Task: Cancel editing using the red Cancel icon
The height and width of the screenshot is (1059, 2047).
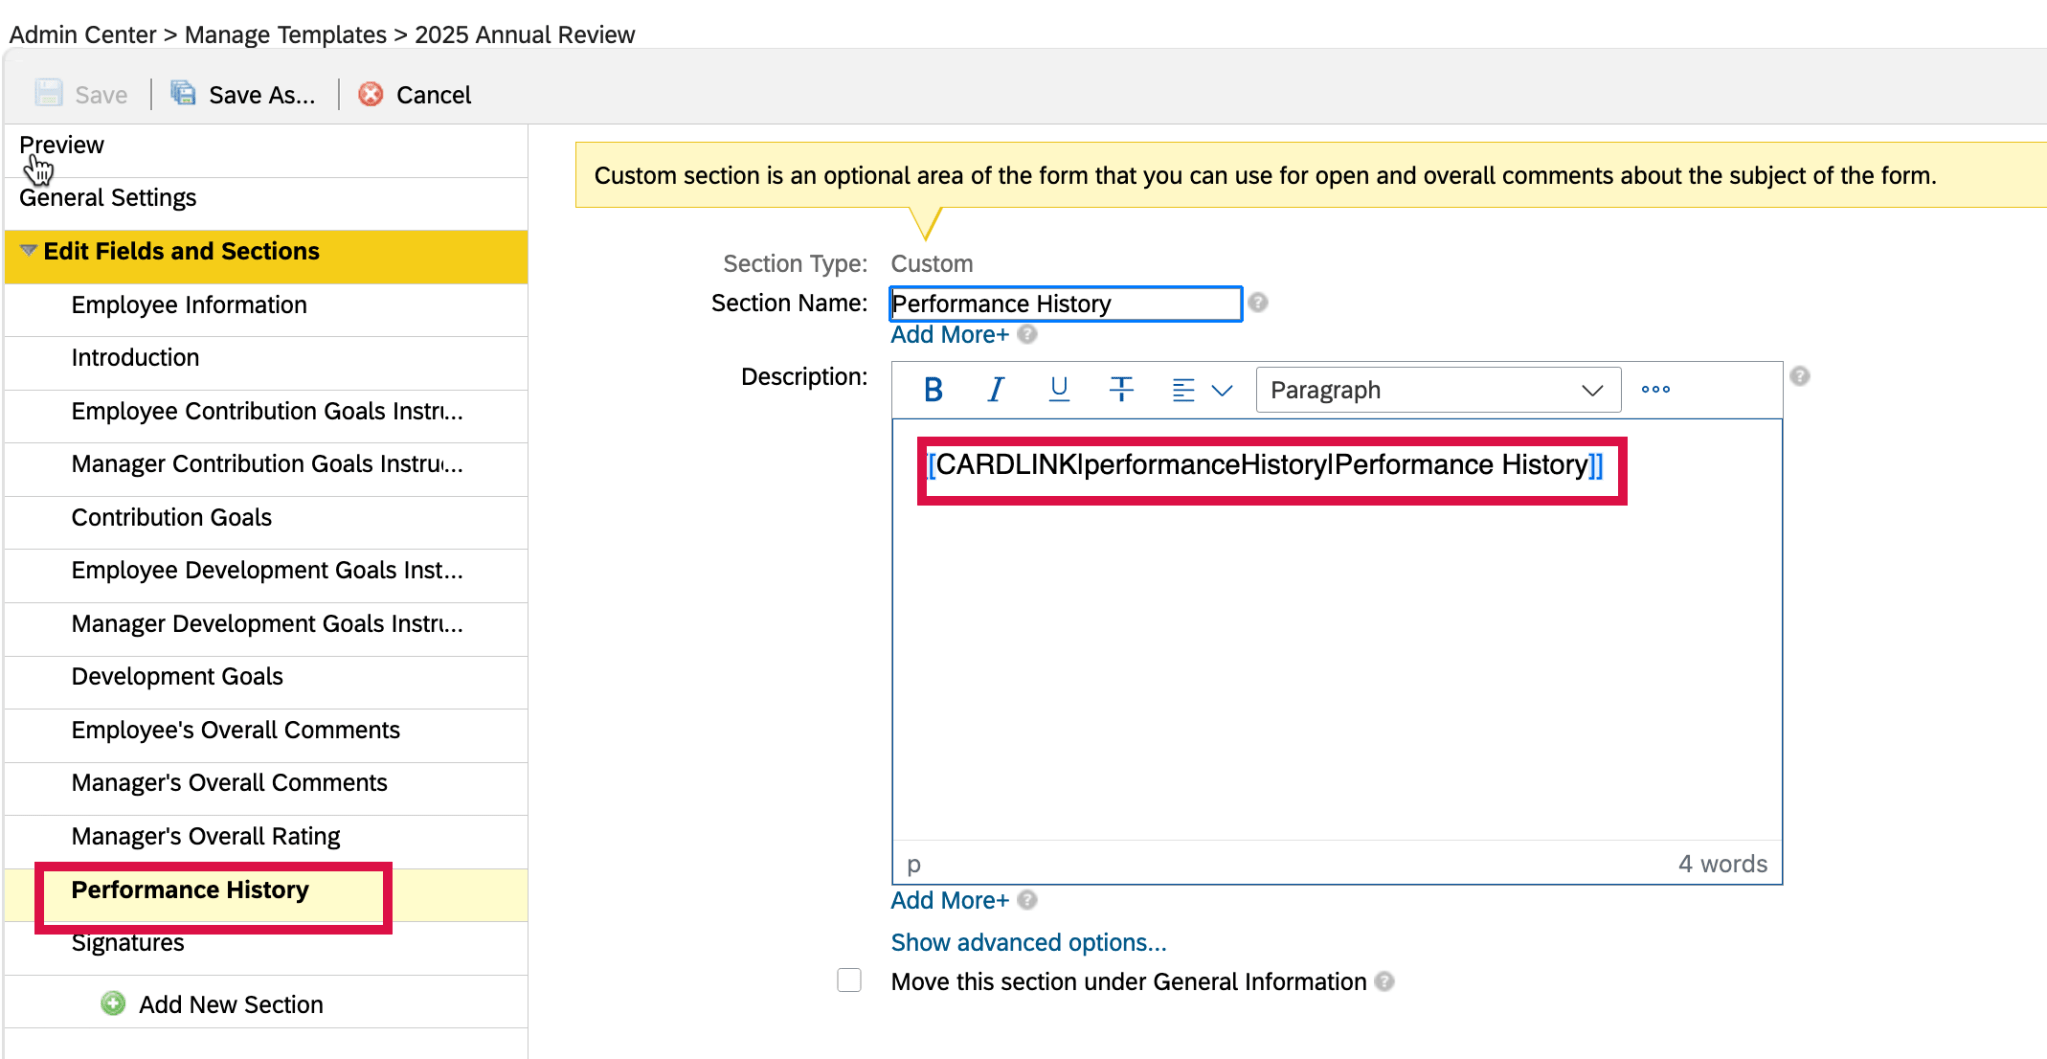Action: (x=370, y=93)
